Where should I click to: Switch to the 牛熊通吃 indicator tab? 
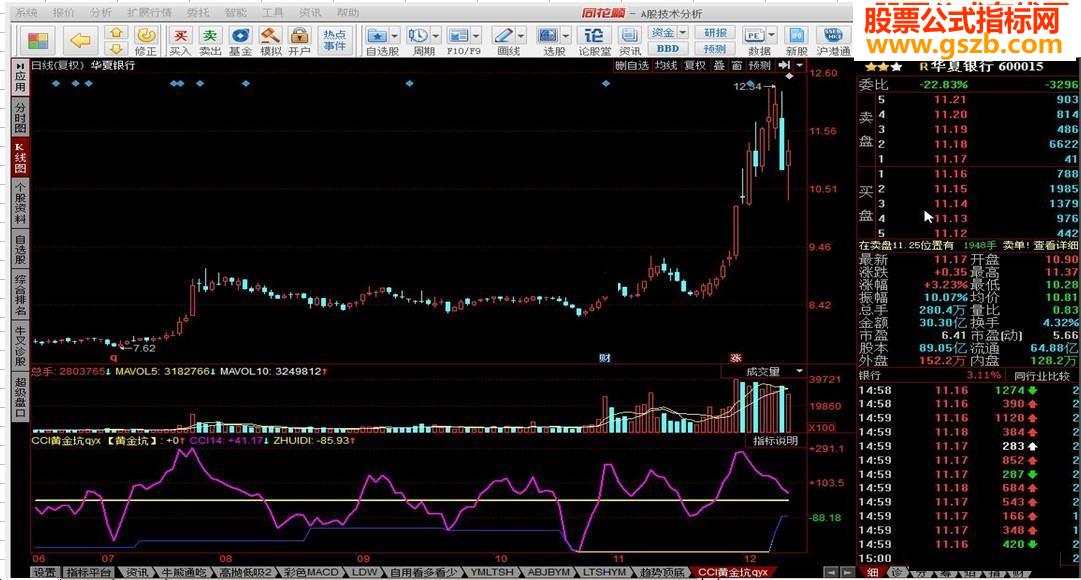(183, 572)
